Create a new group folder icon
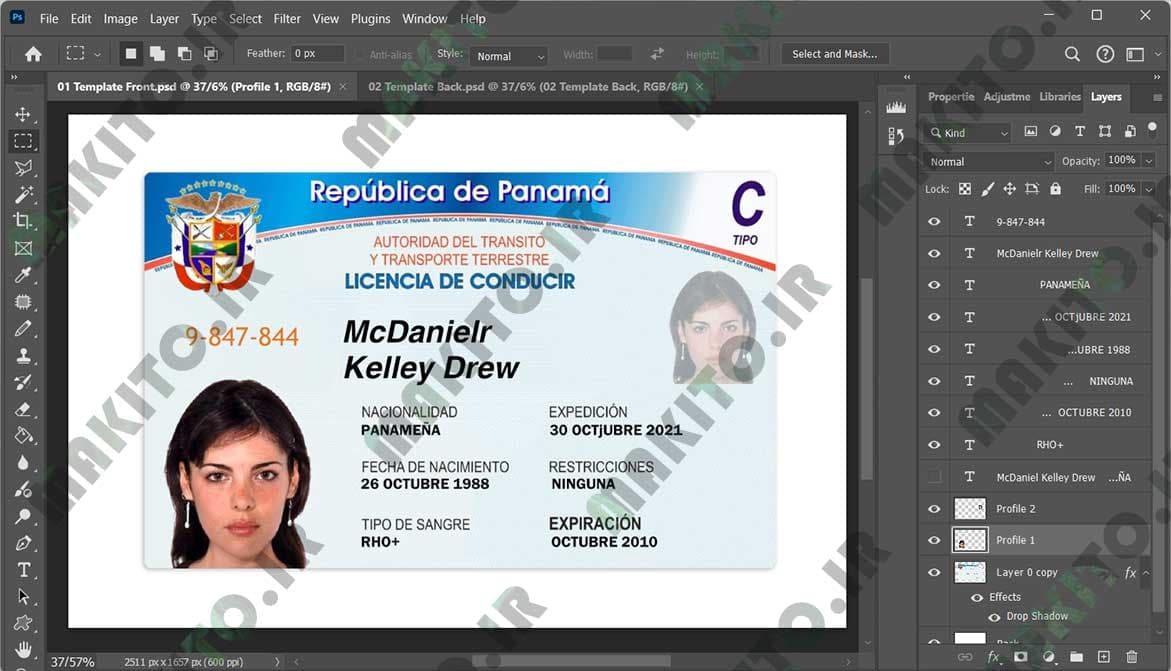Viewport: 1171px width, 671px height. tap(1076, 657)
